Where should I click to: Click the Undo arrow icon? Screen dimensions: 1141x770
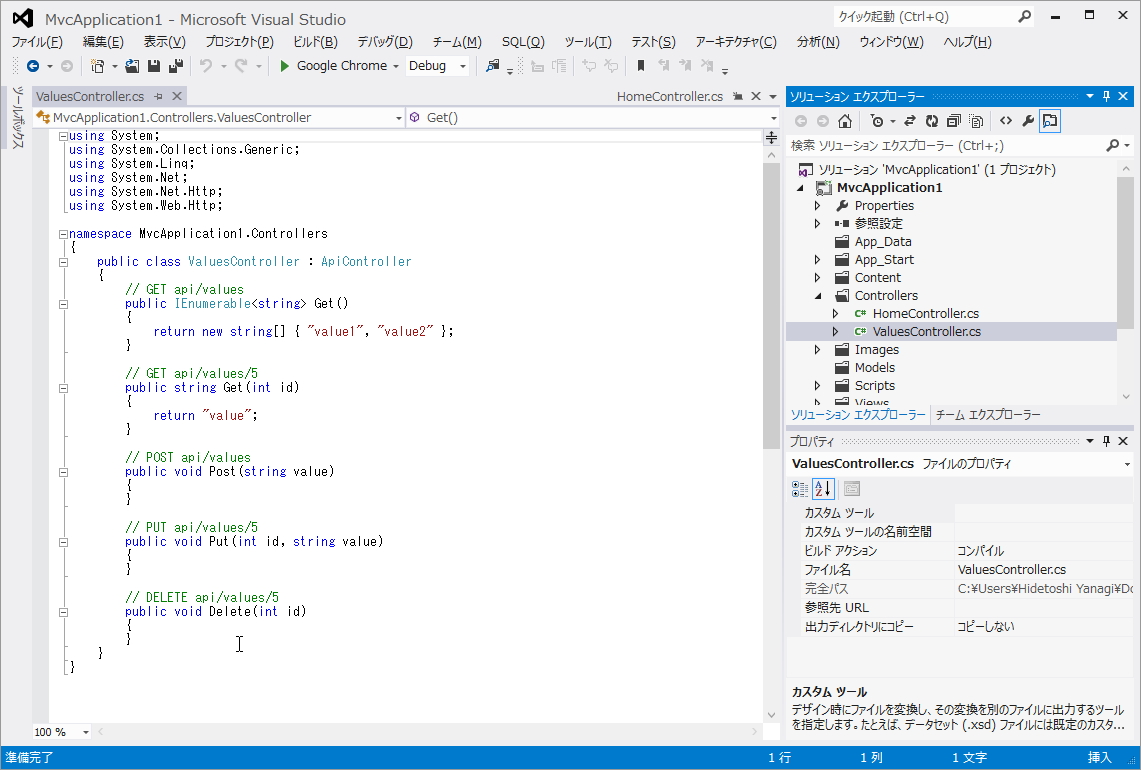tap(206, 66)
